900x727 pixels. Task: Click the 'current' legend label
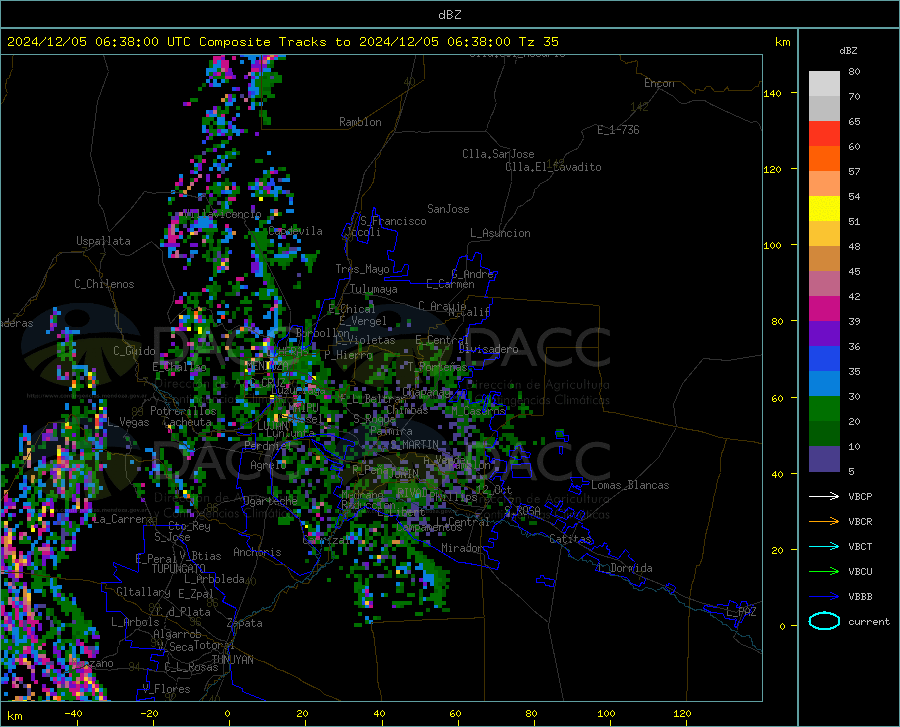point(868,621)
